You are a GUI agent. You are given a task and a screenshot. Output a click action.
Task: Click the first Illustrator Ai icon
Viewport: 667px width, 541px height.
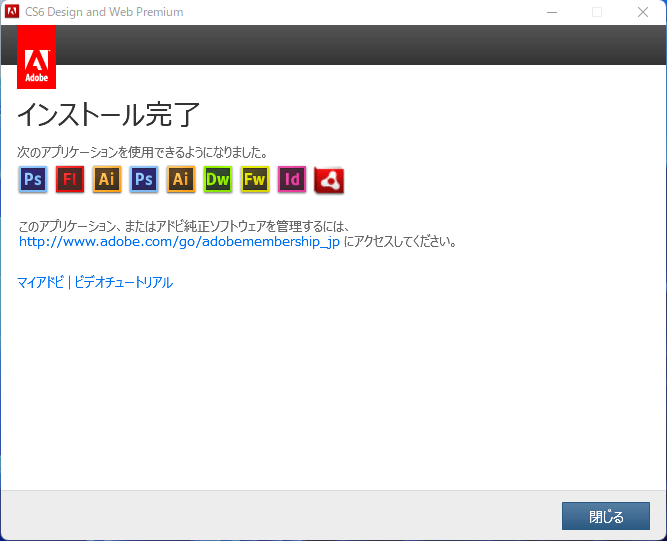107,179
